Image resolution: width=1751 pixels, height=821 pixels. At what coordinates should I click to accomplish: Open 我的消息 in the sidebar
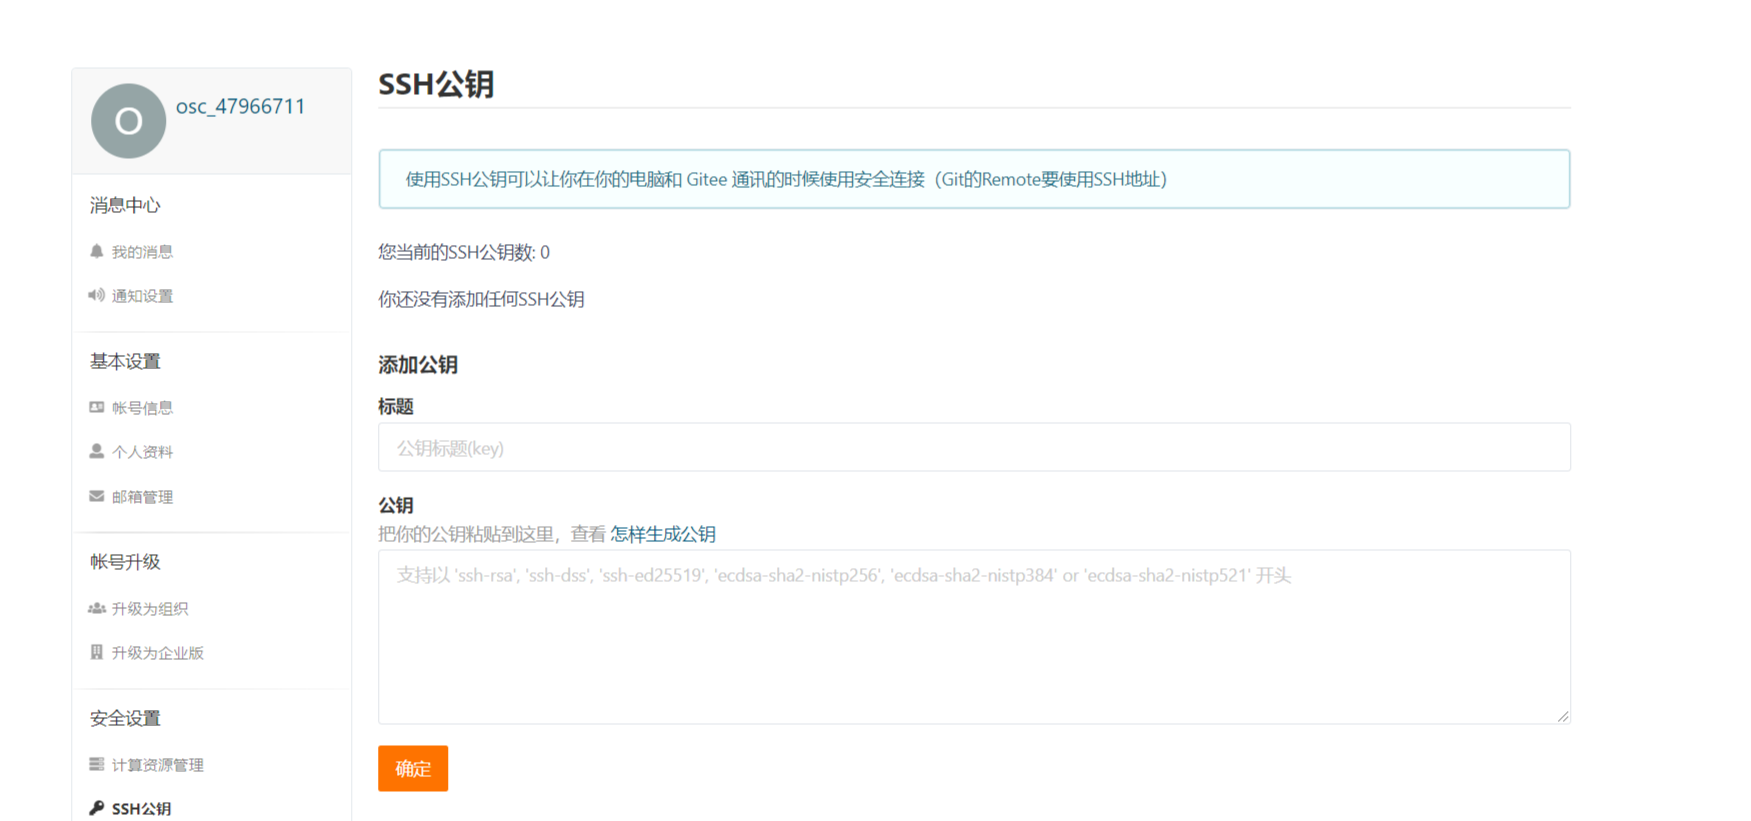pyautogui.click(x=142, y=252)
